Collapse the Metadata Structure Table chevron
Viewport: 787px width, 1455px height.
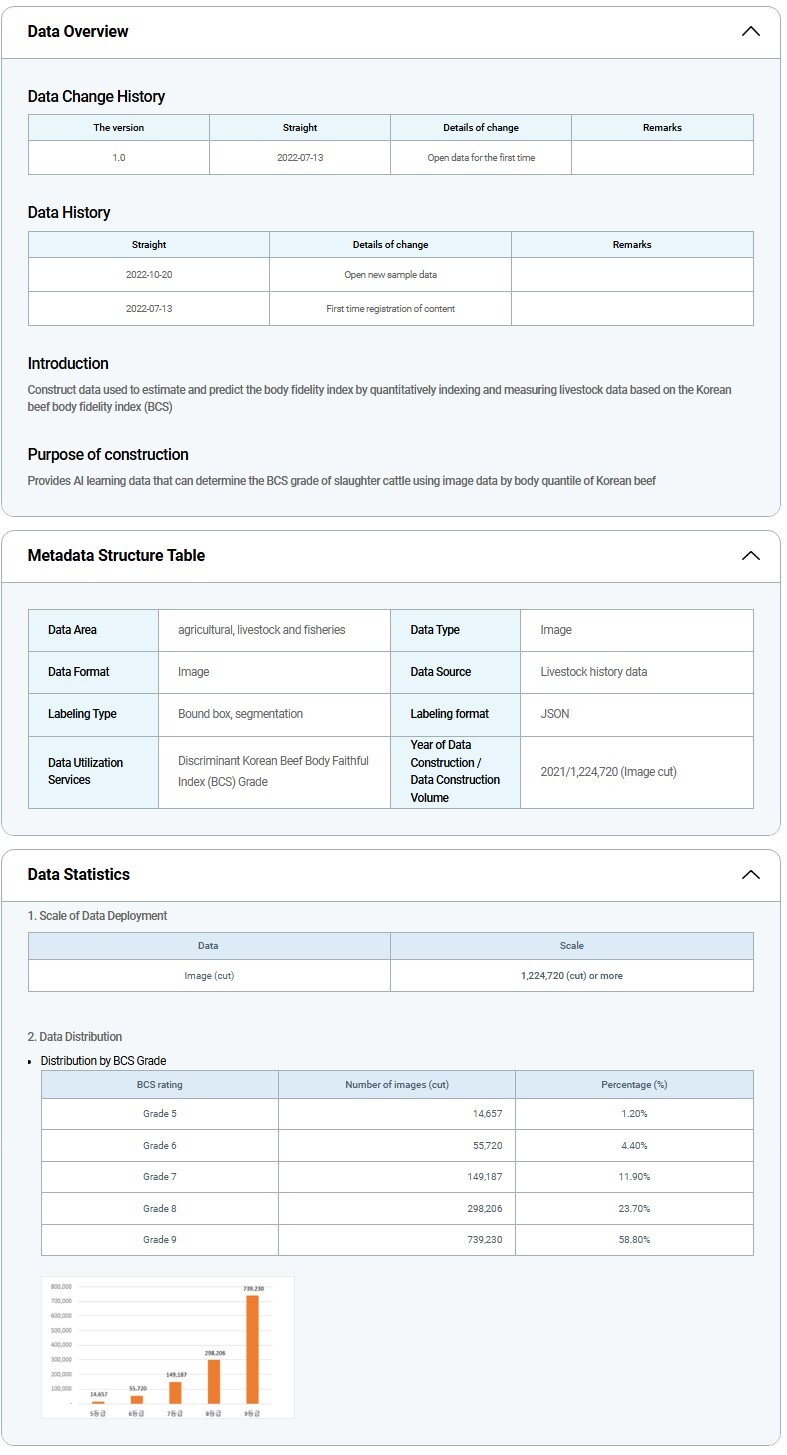750,556
